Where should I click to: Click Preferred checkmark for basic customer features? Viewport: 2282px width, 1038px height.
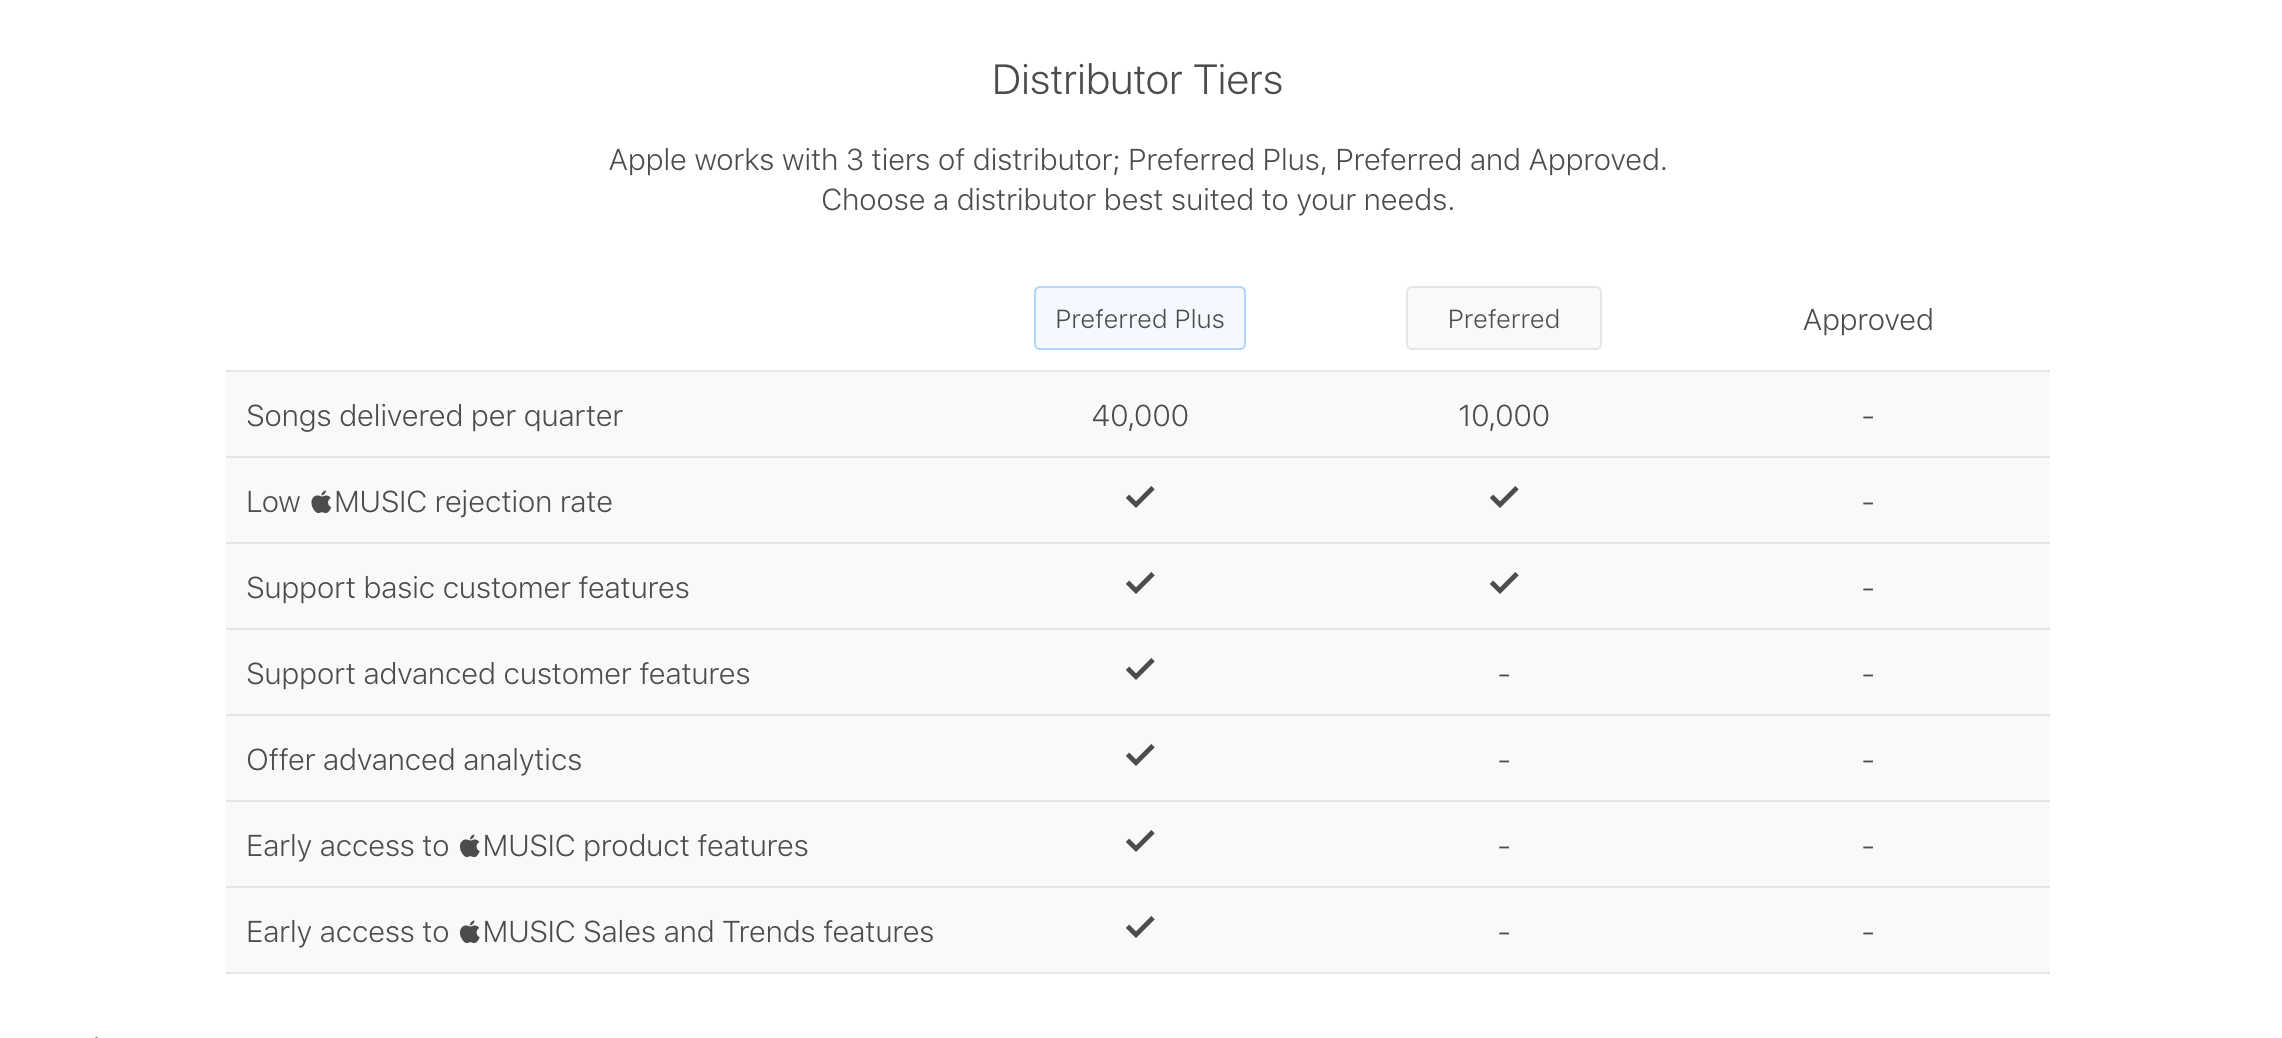(1504, 584)
